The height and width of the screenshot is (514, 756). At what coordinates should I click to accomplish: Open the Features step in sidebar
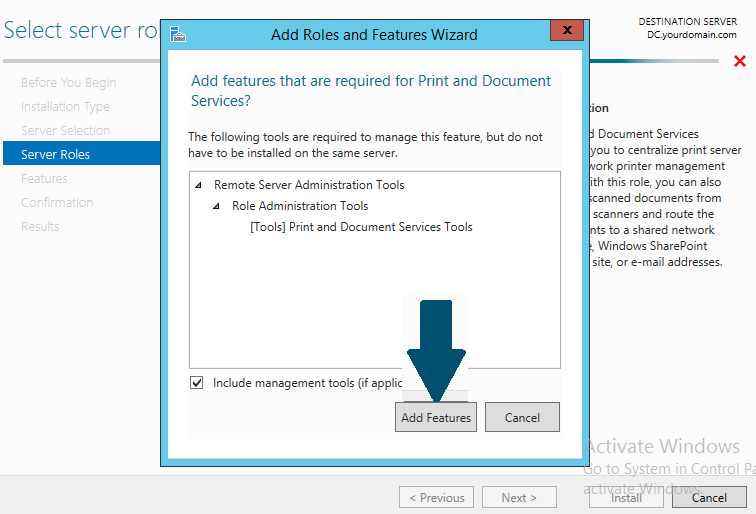(x=44, y=179)
